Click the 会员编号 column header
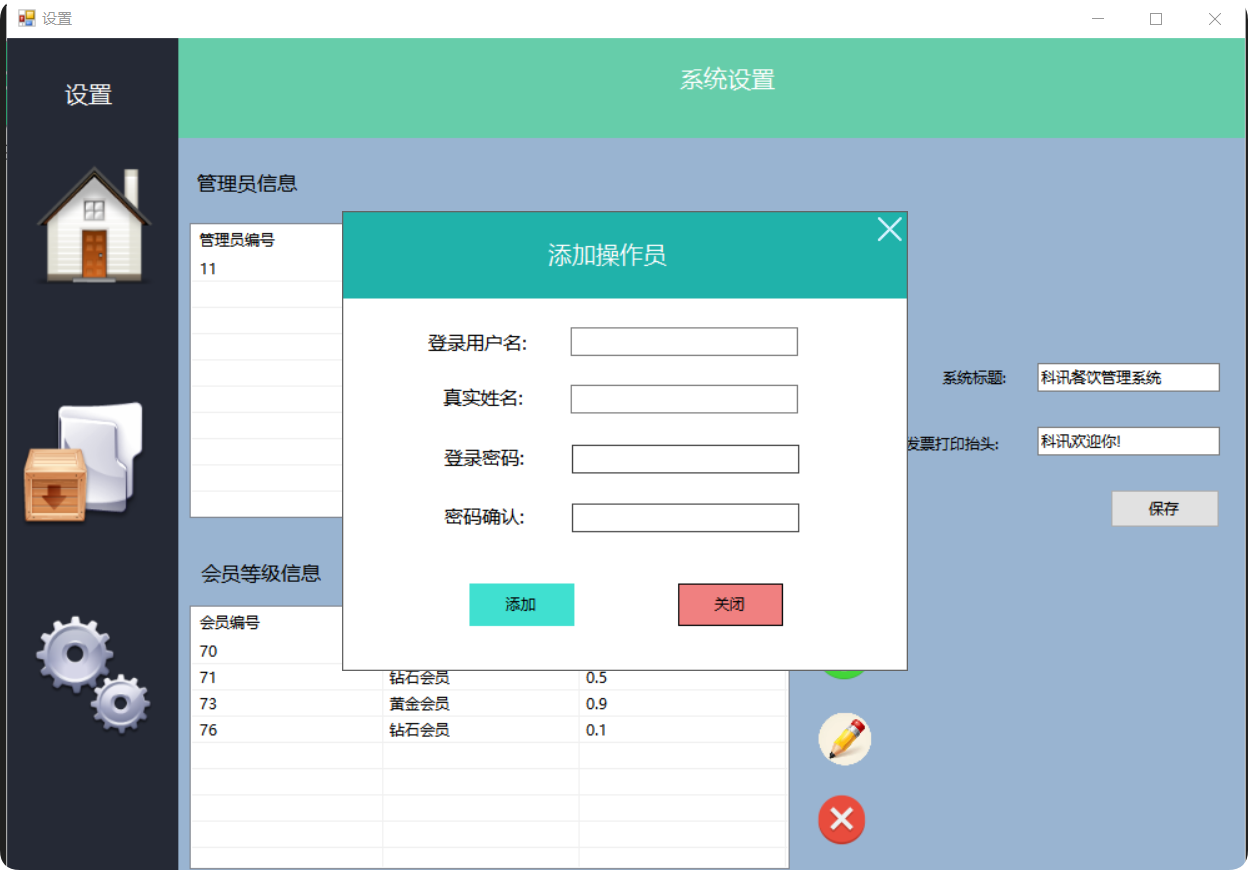 click(x=230, y=622)
